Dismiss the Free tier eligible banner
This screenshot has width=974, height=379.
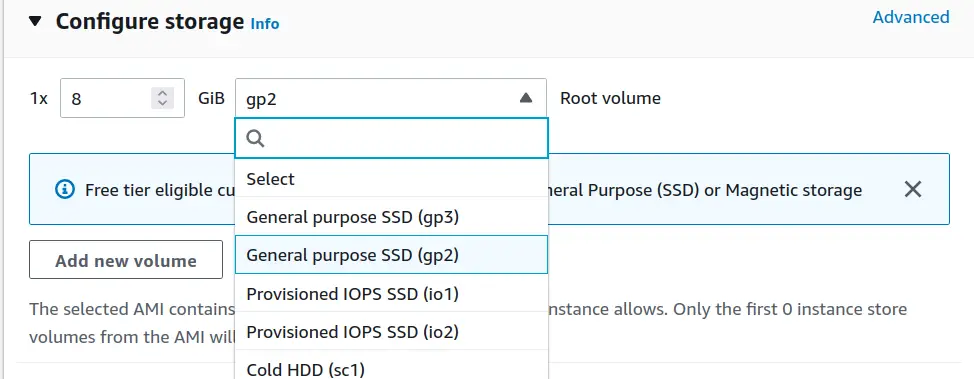(913, 190)
